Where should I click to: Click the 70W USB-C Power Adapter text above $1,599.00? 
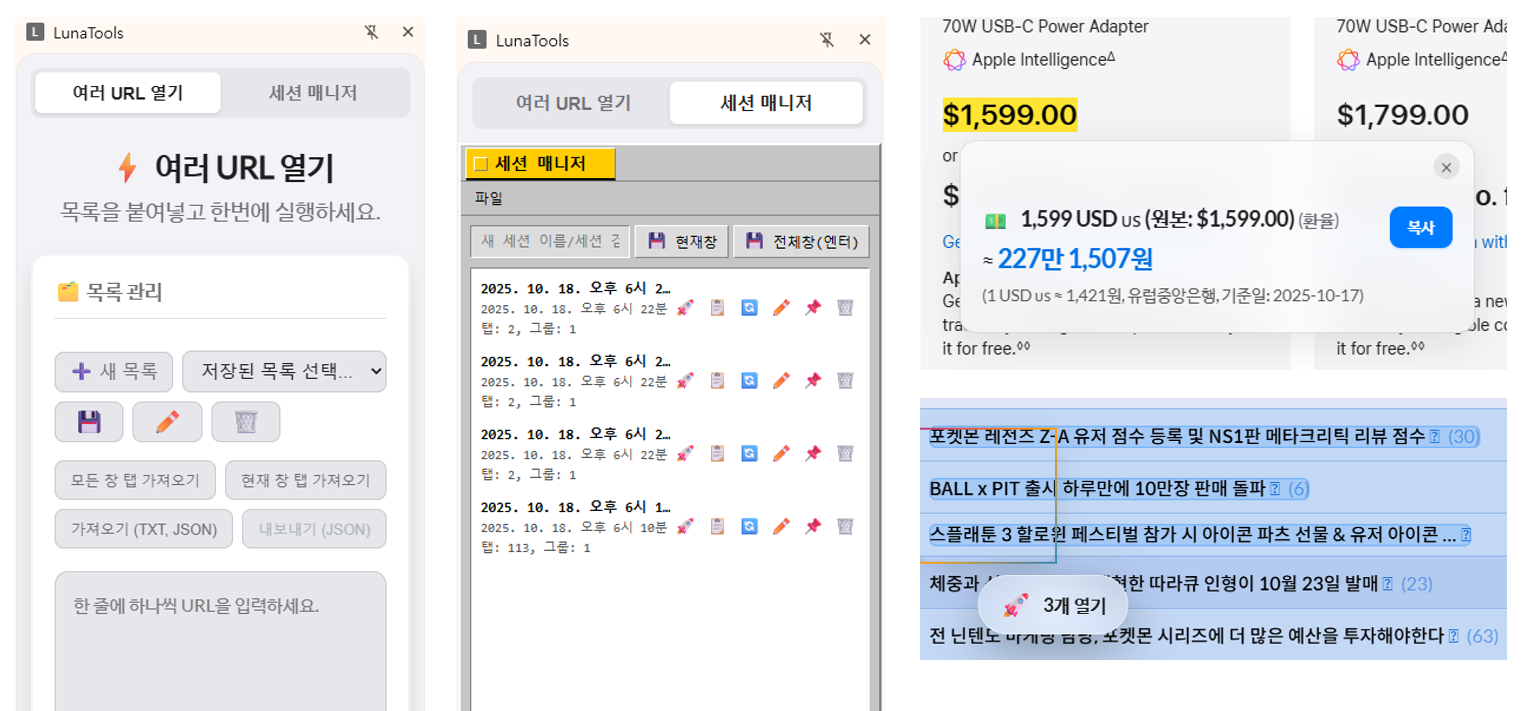[1046, 27]
